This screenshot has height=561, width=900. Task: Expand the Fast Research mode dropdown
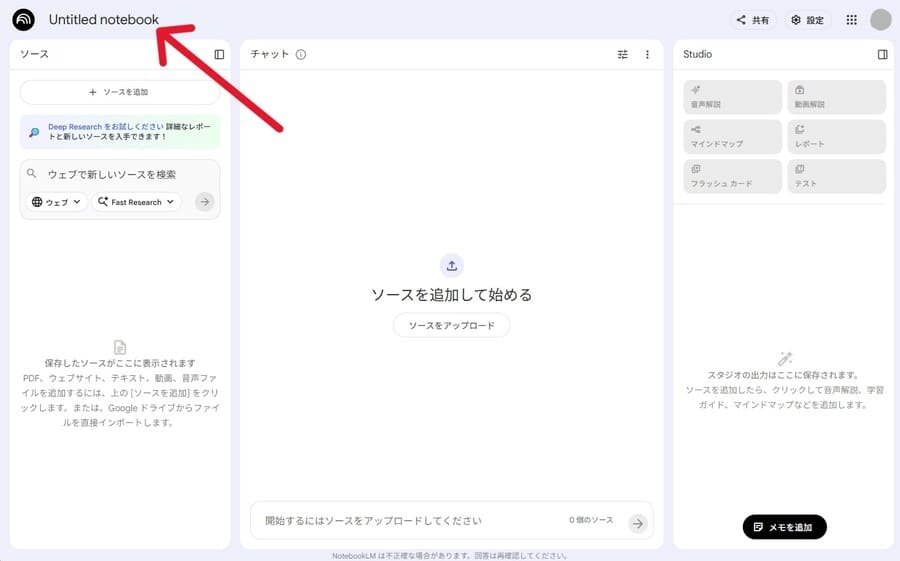136,202
